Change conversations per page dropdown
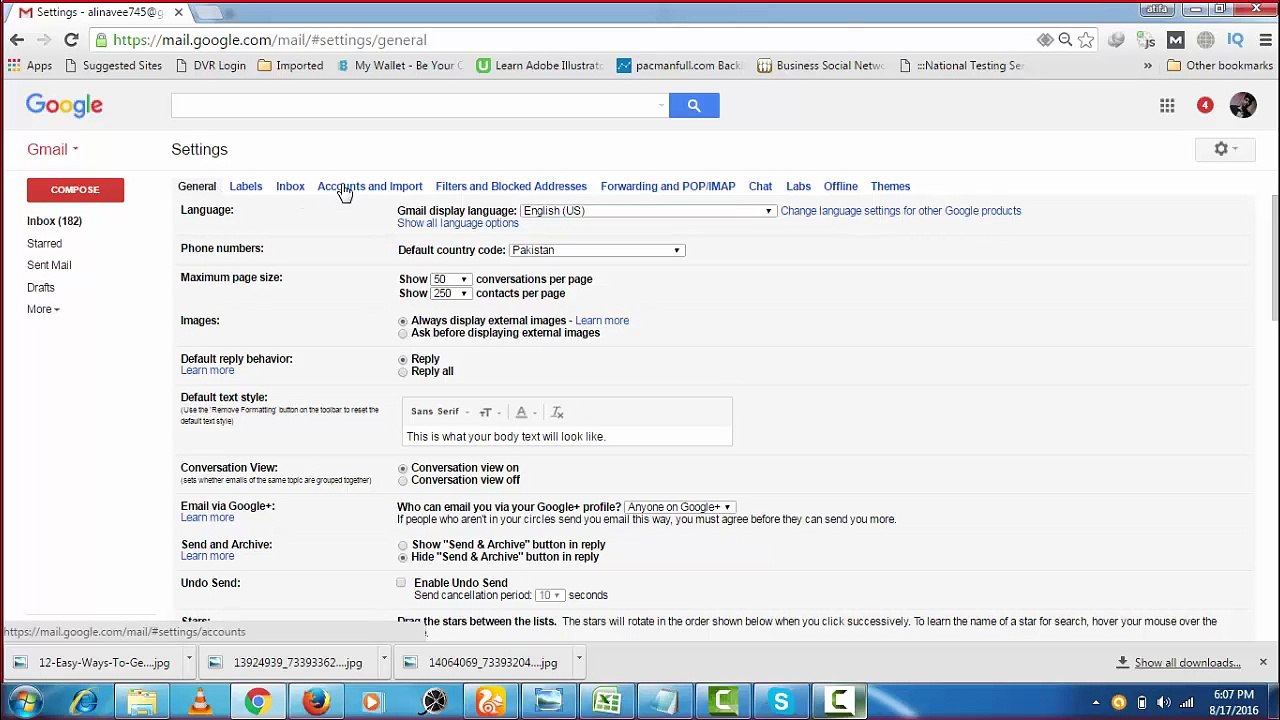 (x=450, y=279)
